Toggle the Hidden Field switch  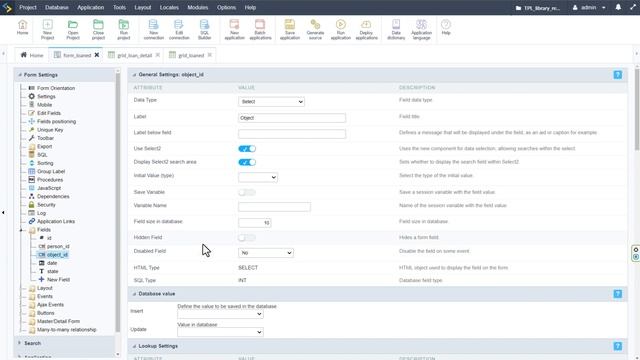(x=247, y=238)
